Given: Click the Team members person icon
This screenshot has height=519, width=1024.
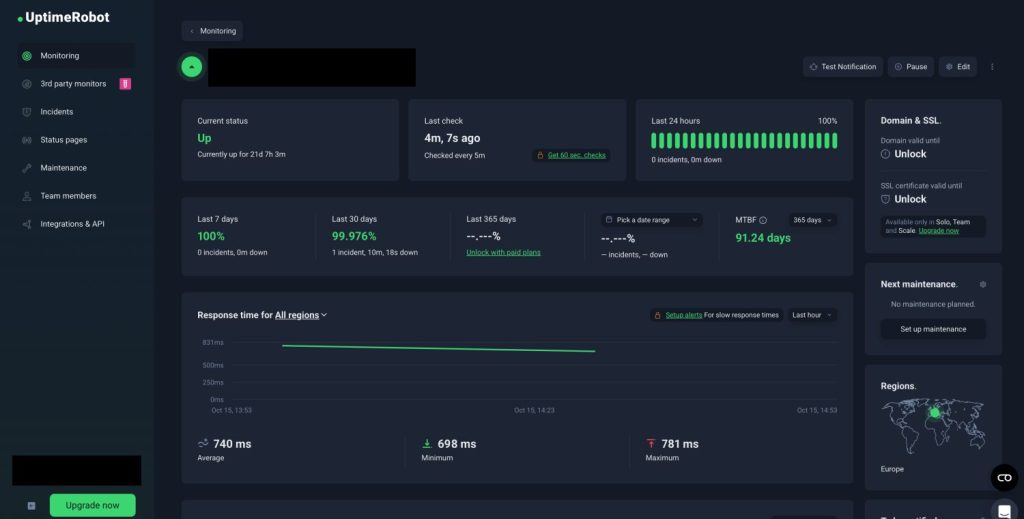Looking at the screenshot, I should [27, 197].
